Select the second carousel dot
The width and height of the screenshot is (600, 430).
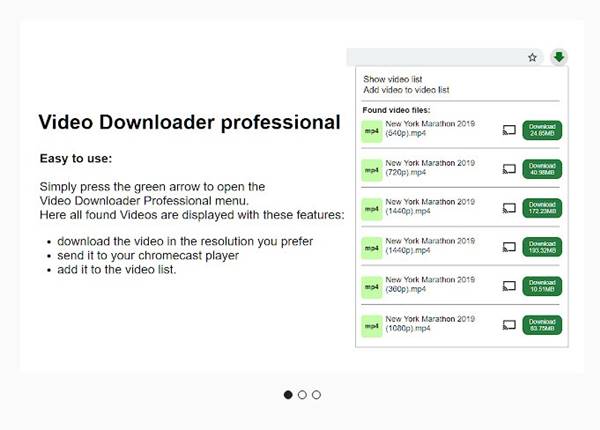coord(303,395)
